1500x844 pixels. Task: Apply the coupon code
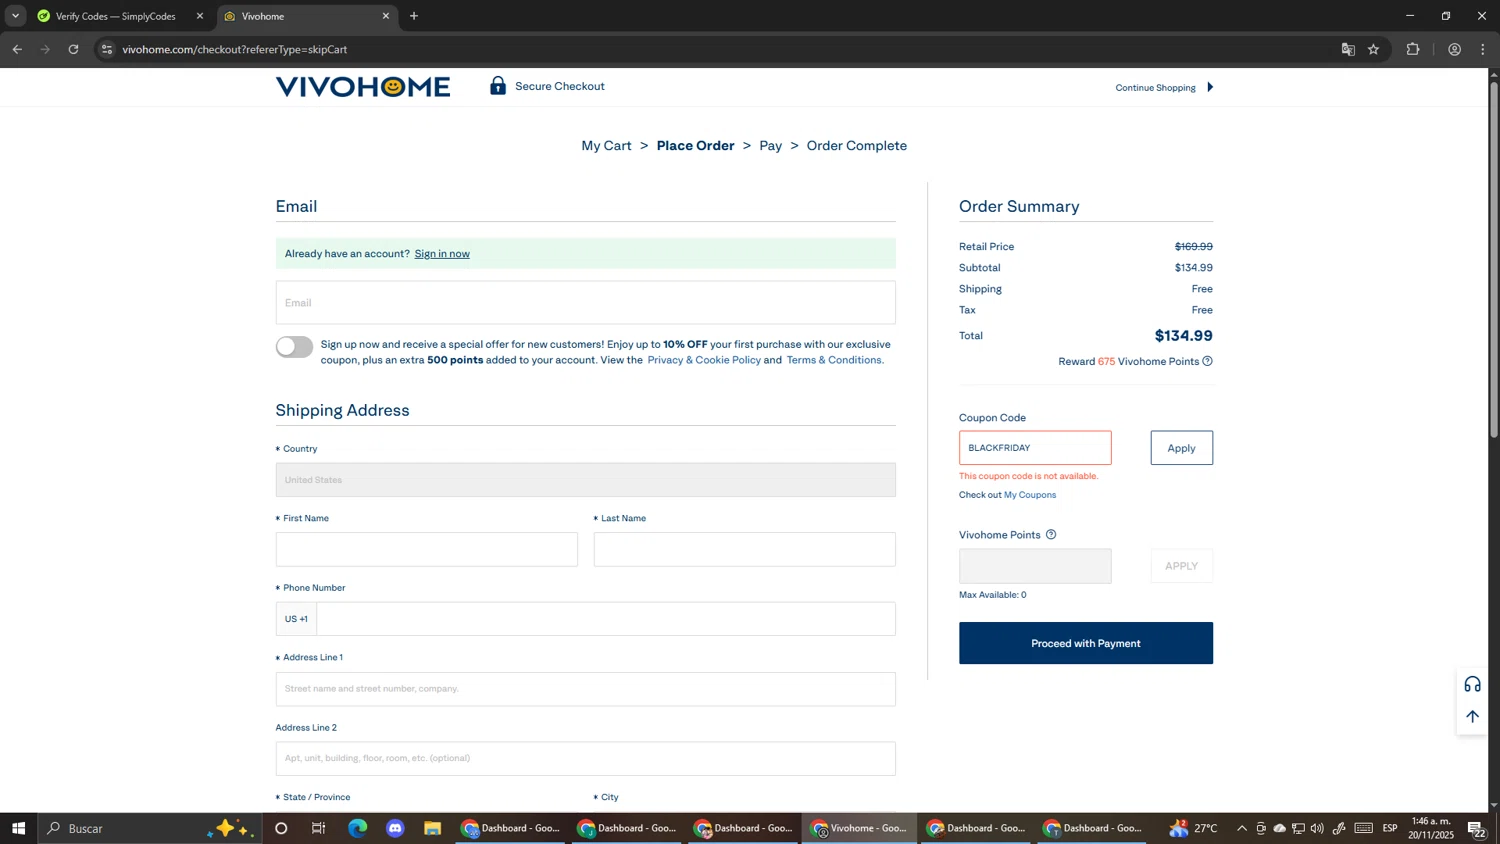click(x=1181, y=448)
